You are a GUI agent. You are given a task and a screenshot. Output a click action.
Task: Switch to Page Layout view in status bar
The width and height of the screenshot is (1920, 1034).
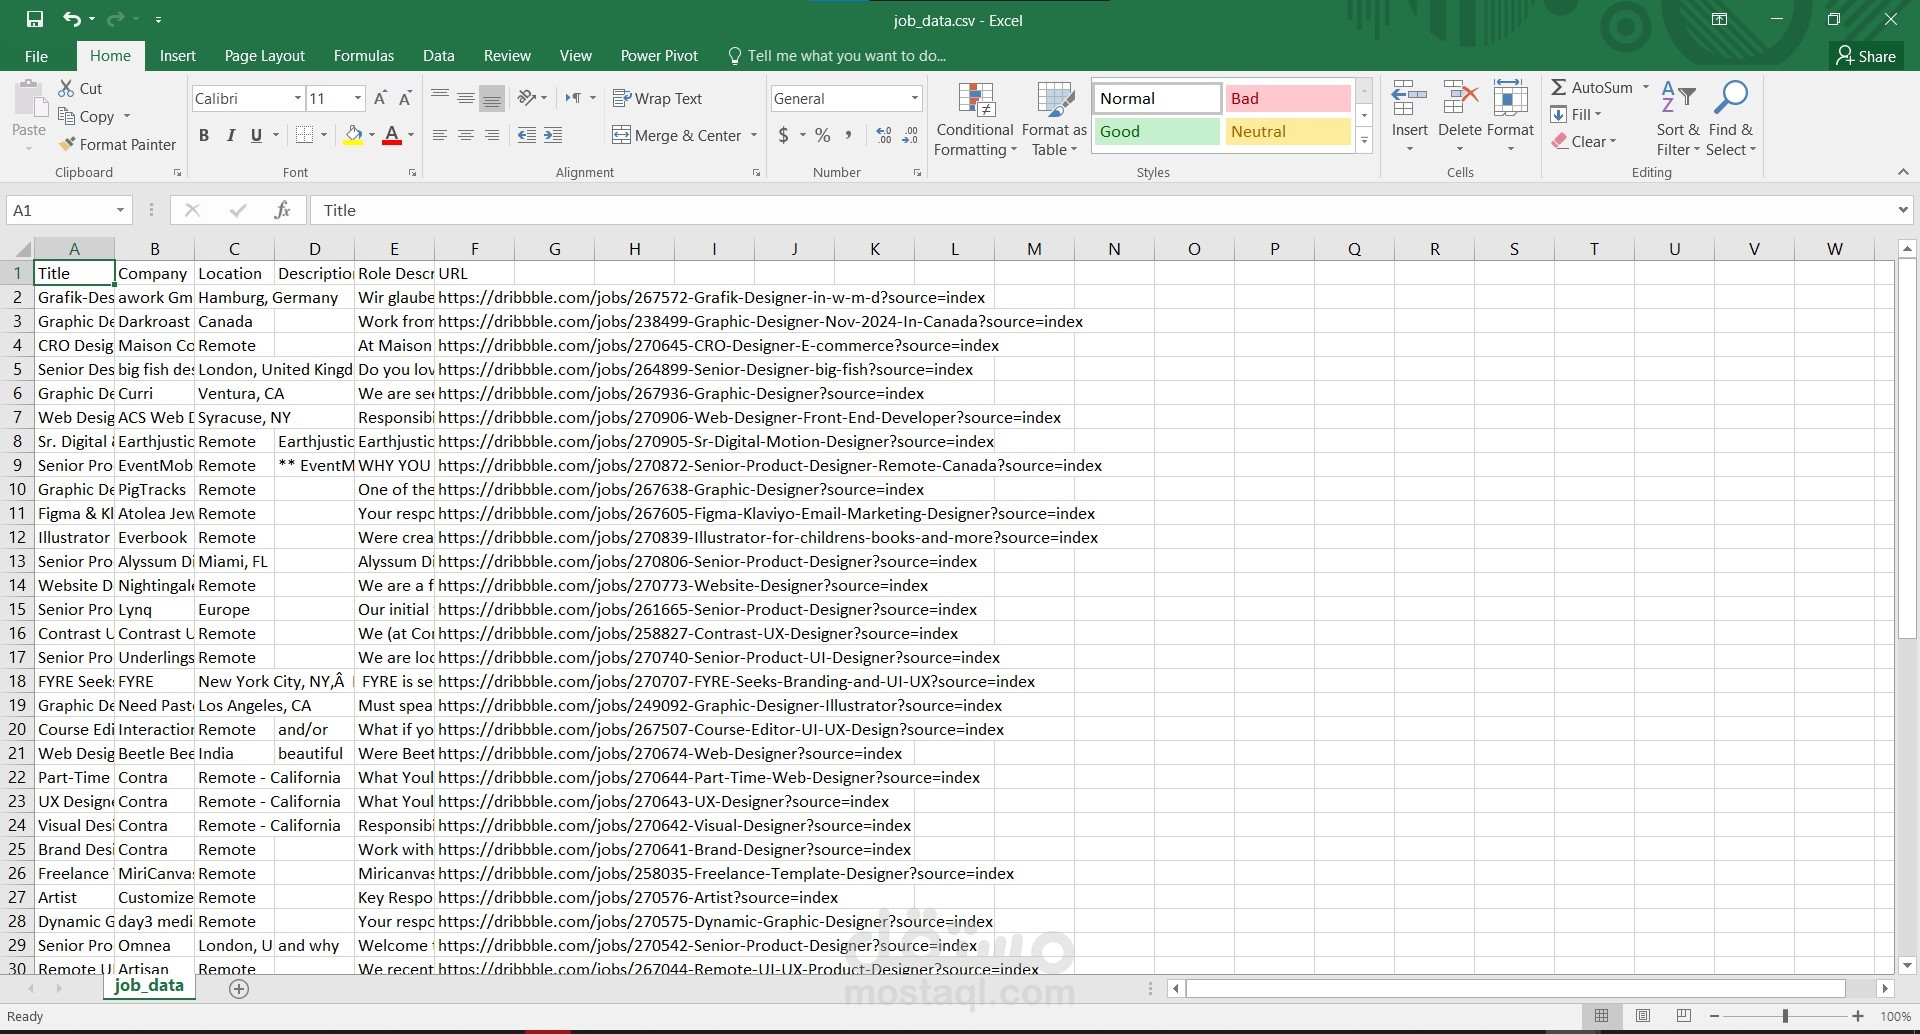point(1643,1016)
